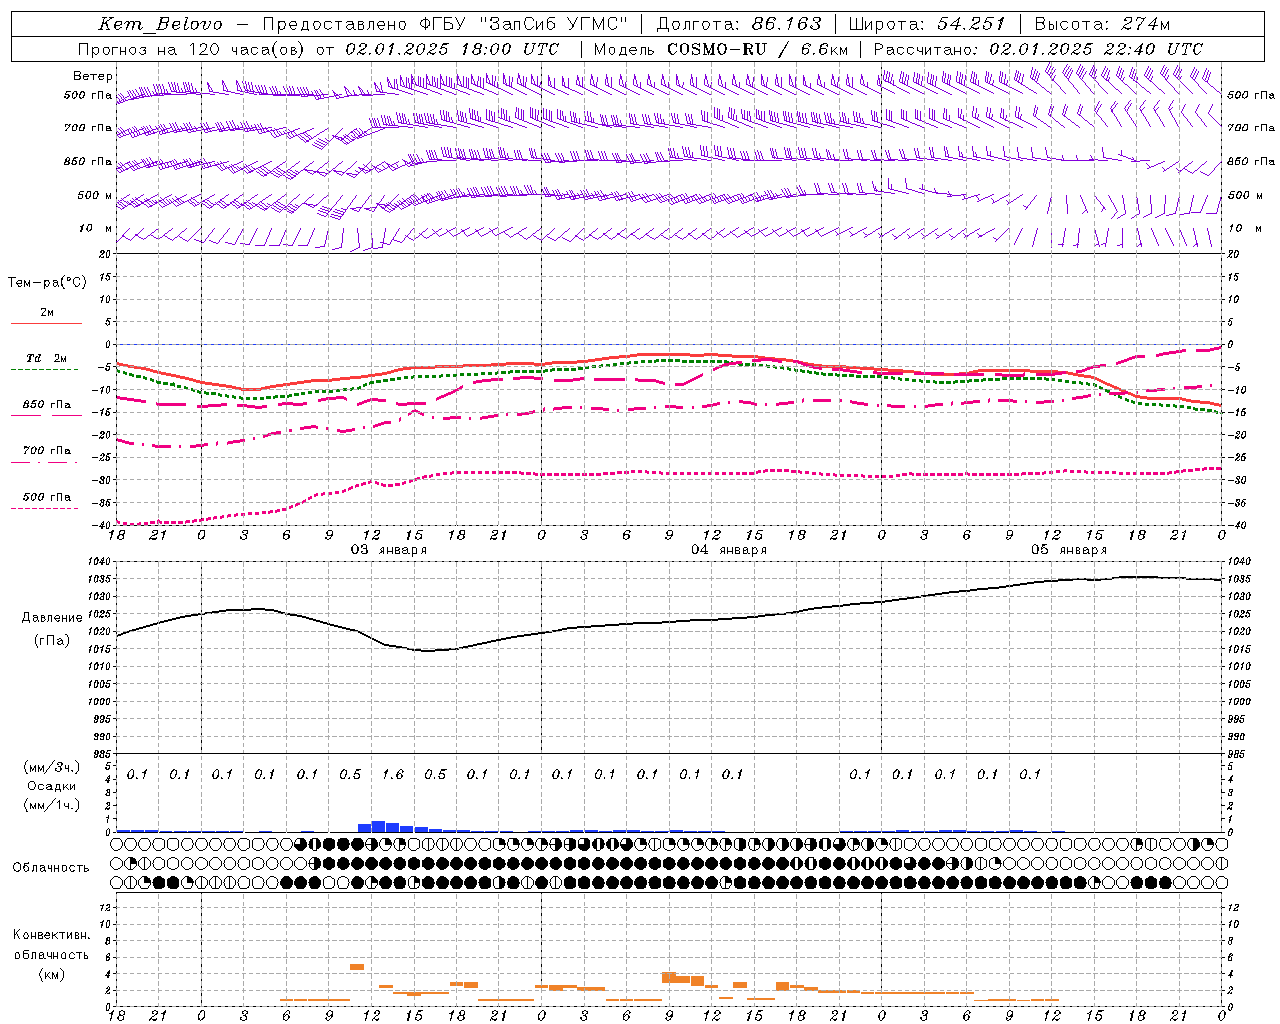The image size is (1280, 1024).
Task: Click the 10 м wind level label on left
Action: 96,229
